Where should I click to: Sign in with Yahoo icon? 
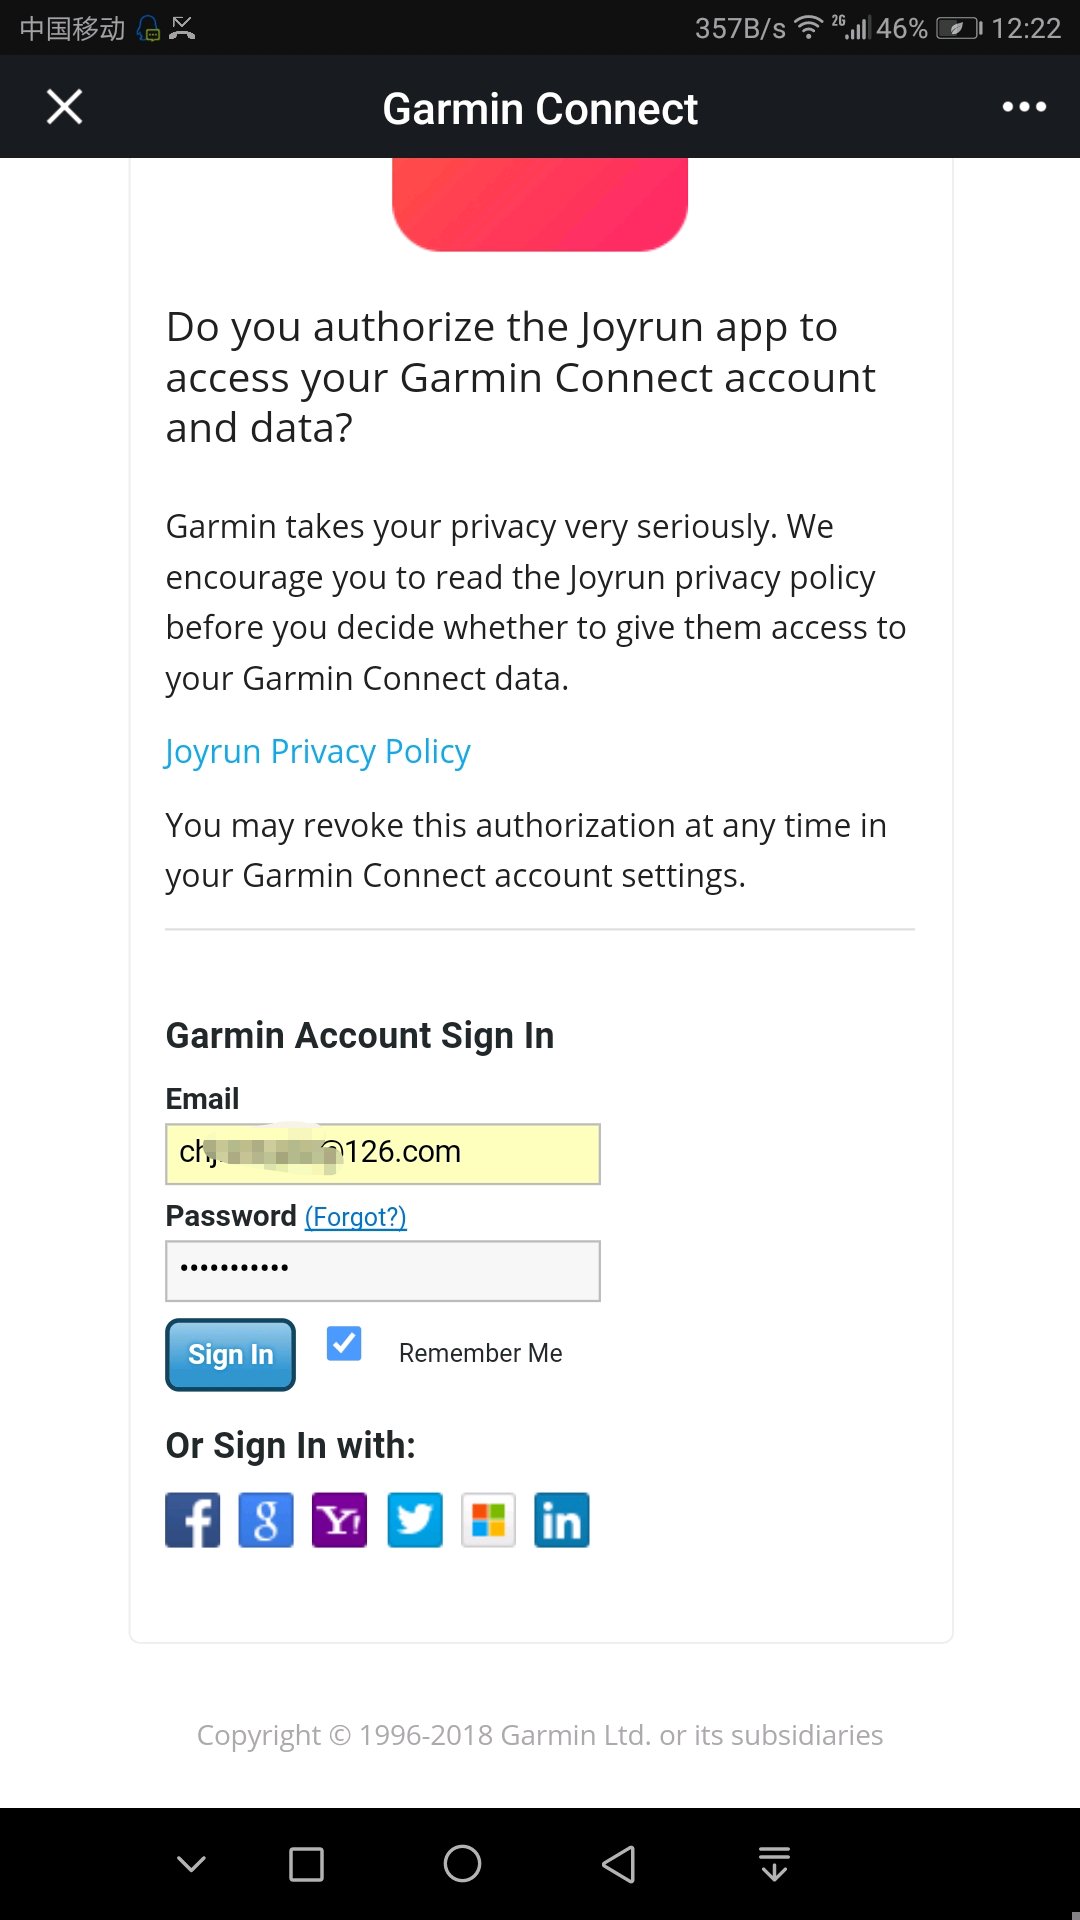click(x=340, y=1520)
